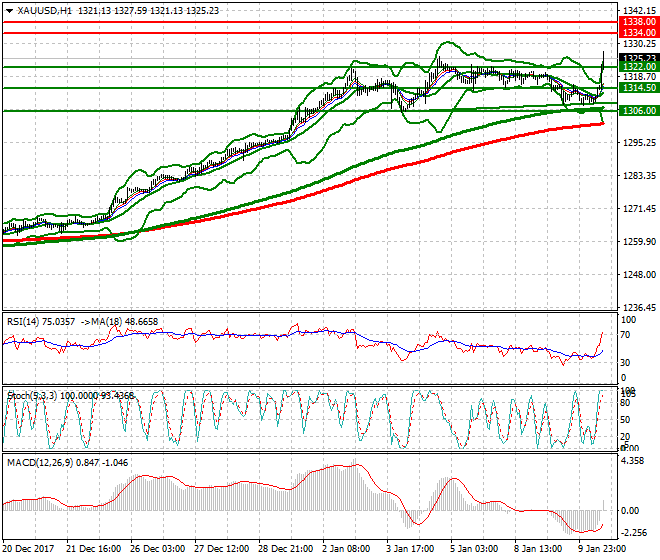
Task: Click the 4.358 MACD scale value
Action: 632,461
